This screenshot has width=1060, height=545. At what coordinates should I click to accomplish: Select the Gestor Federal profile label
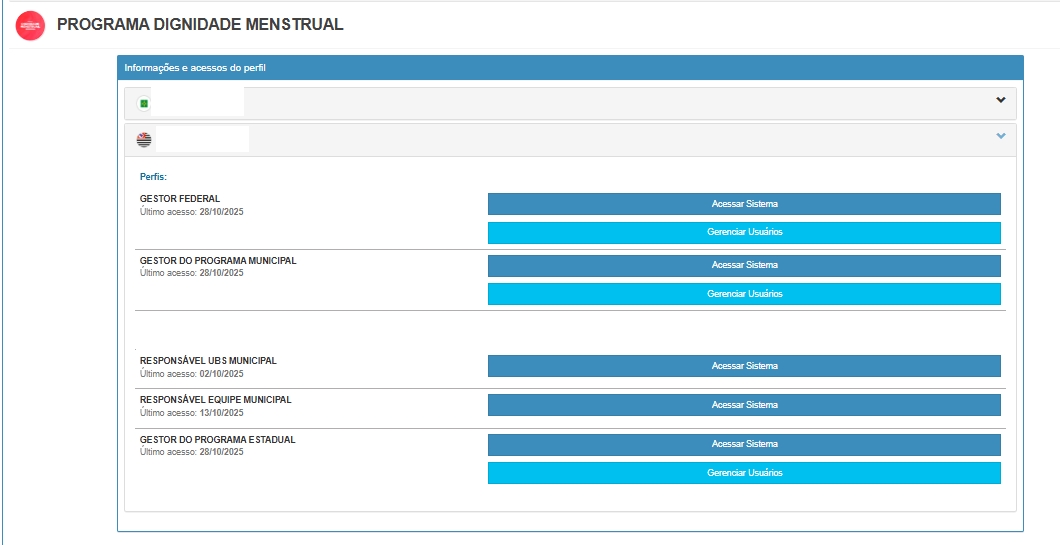coord(180,199)
